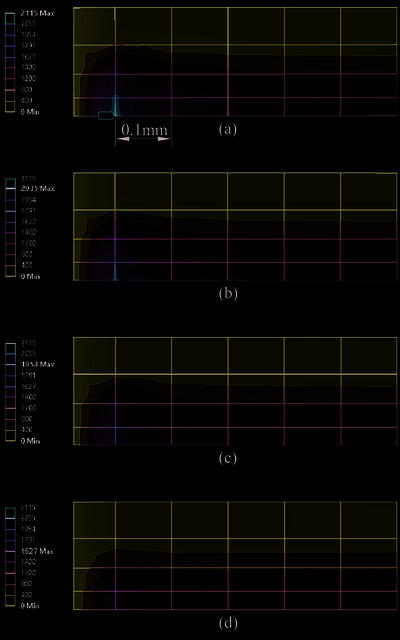
Task: Click the cyan top swatch in legend (a)
Action: [x=10, y=18]
